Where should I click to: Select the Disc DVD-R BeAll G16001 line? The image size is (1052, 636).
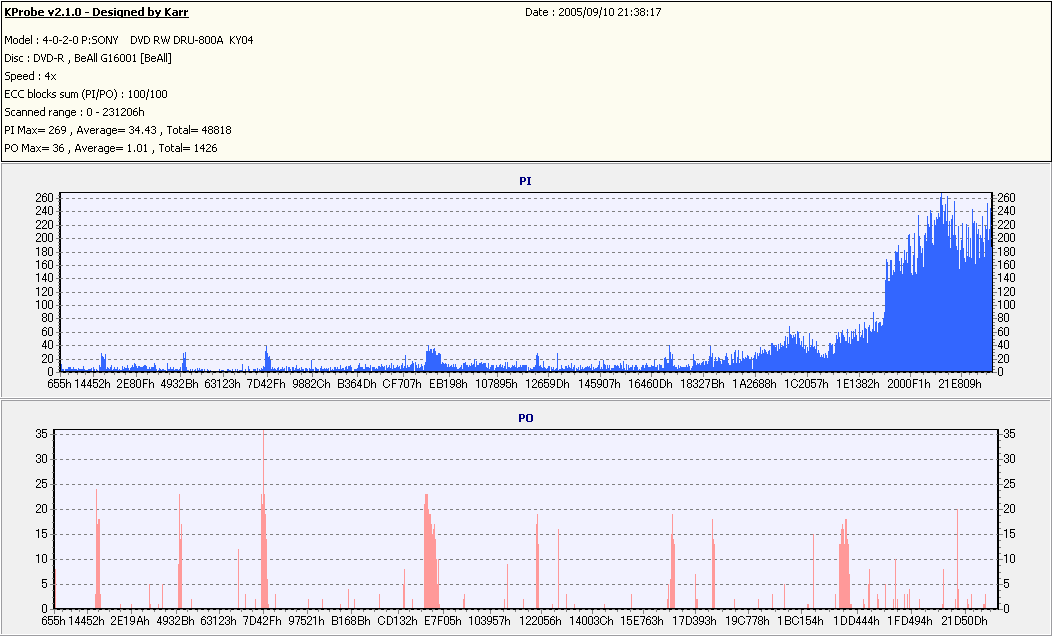[88, 58]
